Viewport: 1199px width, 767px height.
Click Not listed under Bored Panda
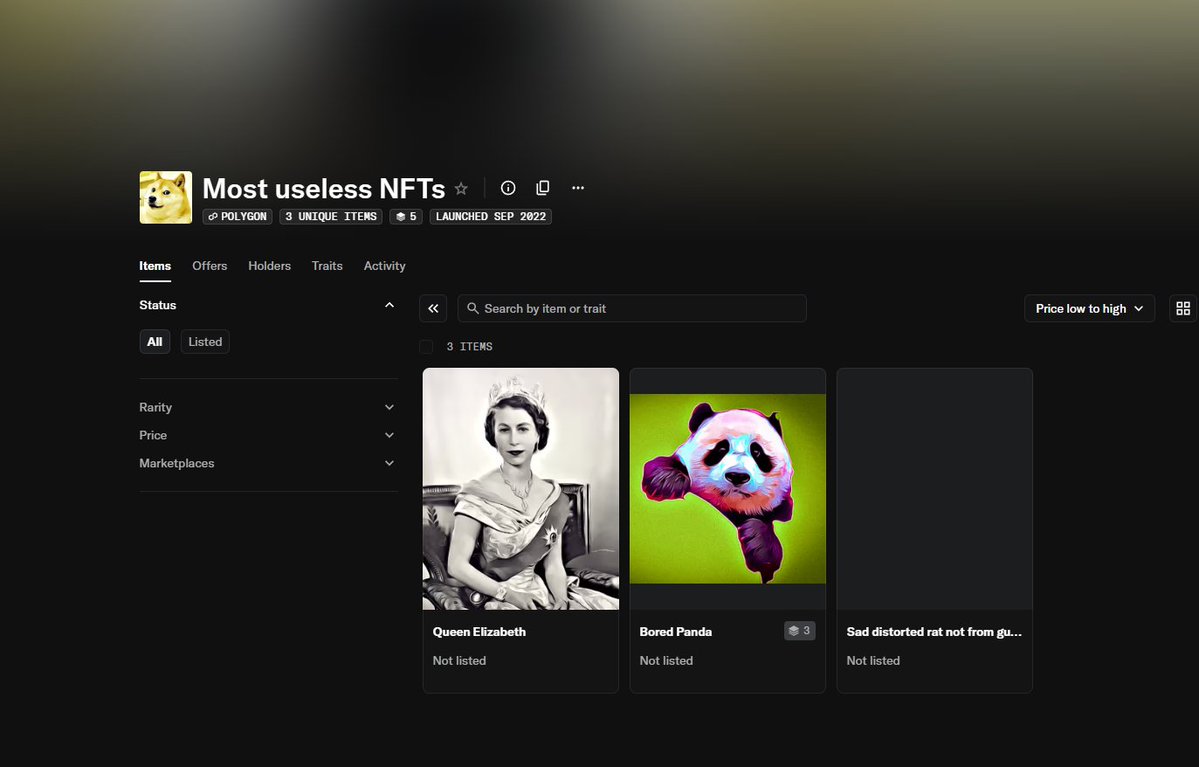tap(666, 661)
